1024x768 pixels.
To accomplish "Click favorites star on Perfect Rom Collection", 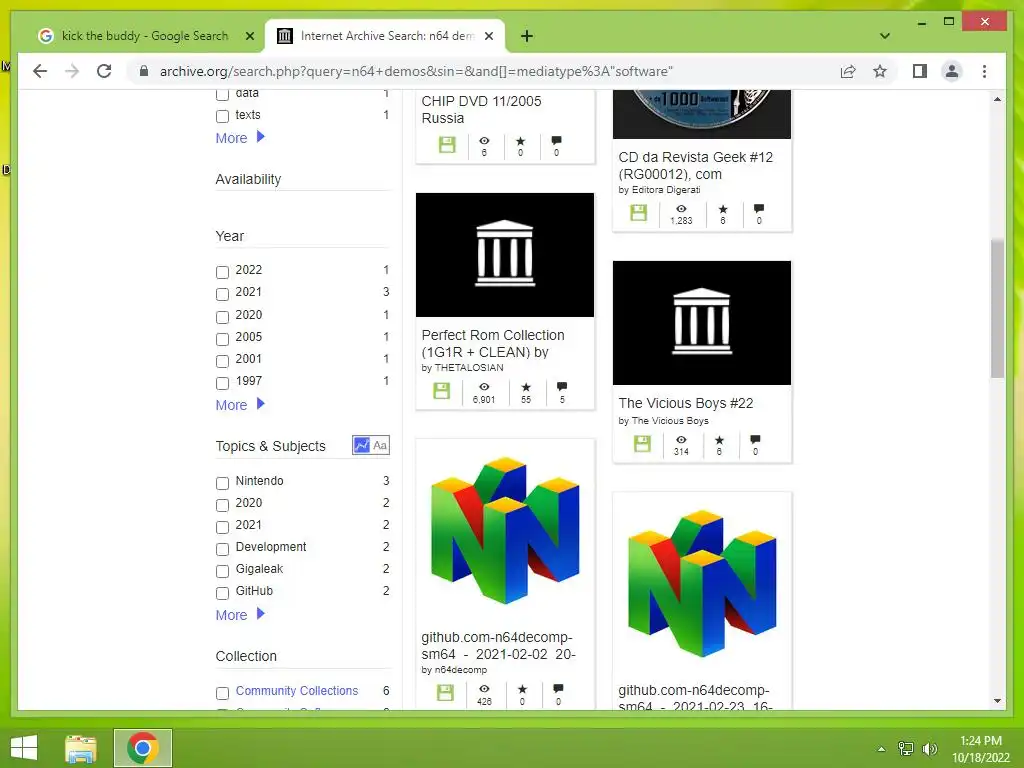I will [x=526, y=387].
